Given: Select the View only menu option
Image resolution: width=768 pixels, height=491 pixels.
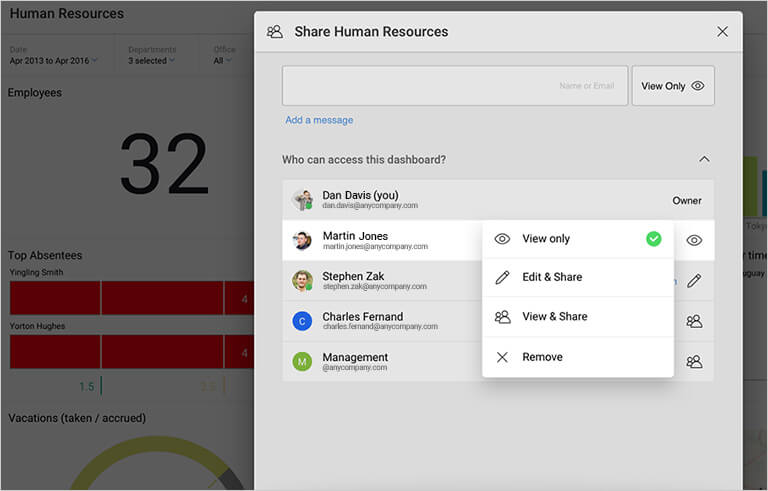Looking at the screenshot, I should click(578, 239).
